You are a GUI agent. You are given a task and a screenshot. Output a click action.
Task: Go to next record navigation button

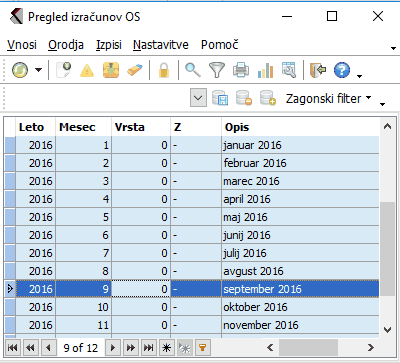click(113, 348)
